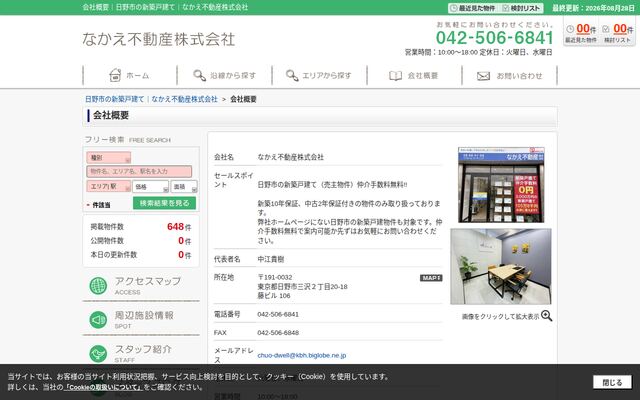Click the magnifier icon for image enlarge

click(x=547, y=316)
